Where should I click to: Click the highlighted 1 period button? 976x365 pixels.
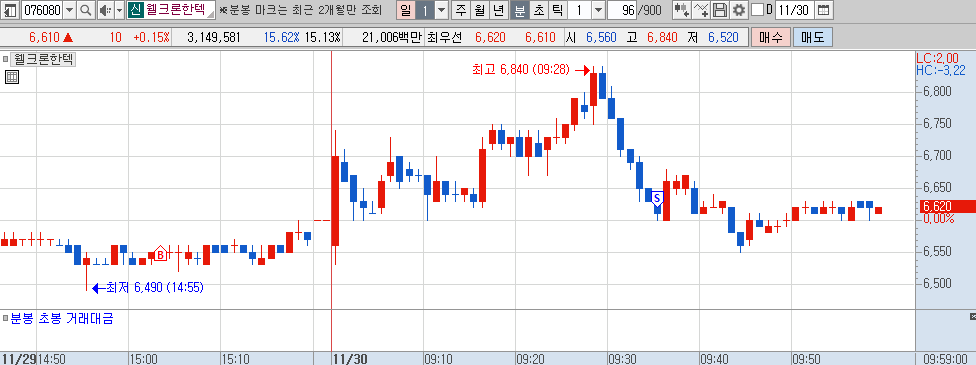click(425, 10)
